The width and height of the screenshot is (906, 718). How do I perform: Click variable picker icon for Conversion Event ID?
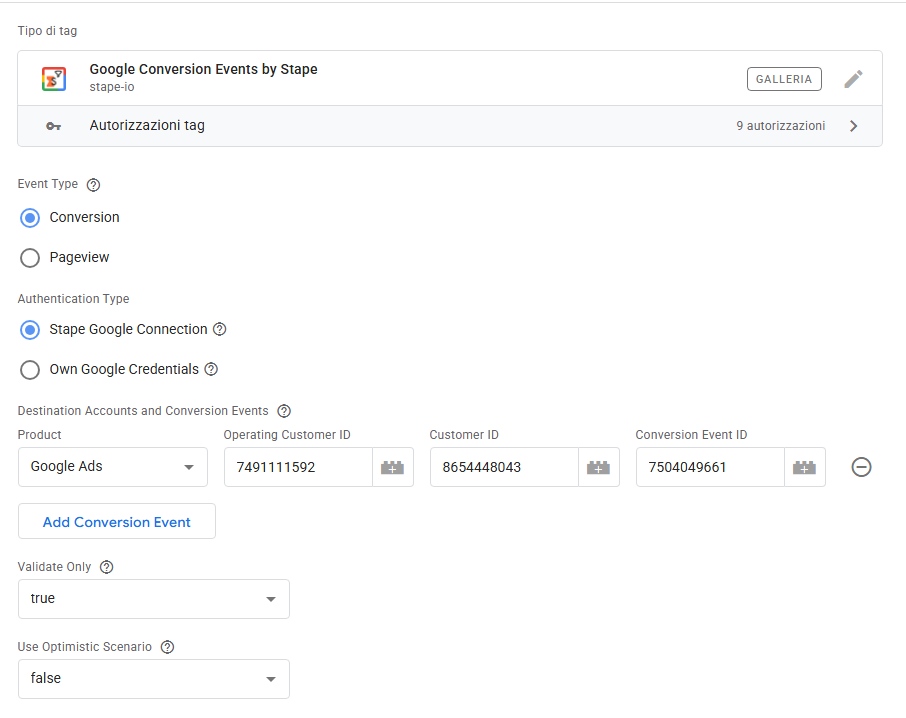(x=805, y=467)
